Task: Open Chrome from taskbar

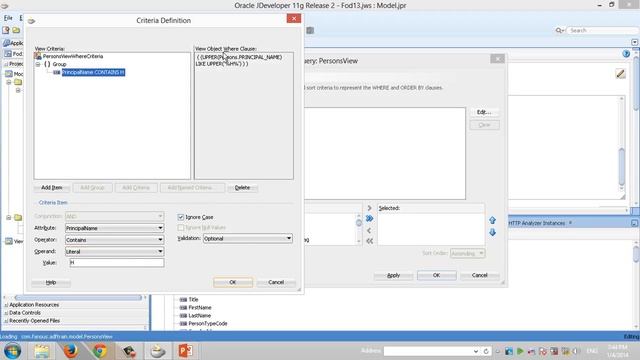Action: tap(100, 351)
